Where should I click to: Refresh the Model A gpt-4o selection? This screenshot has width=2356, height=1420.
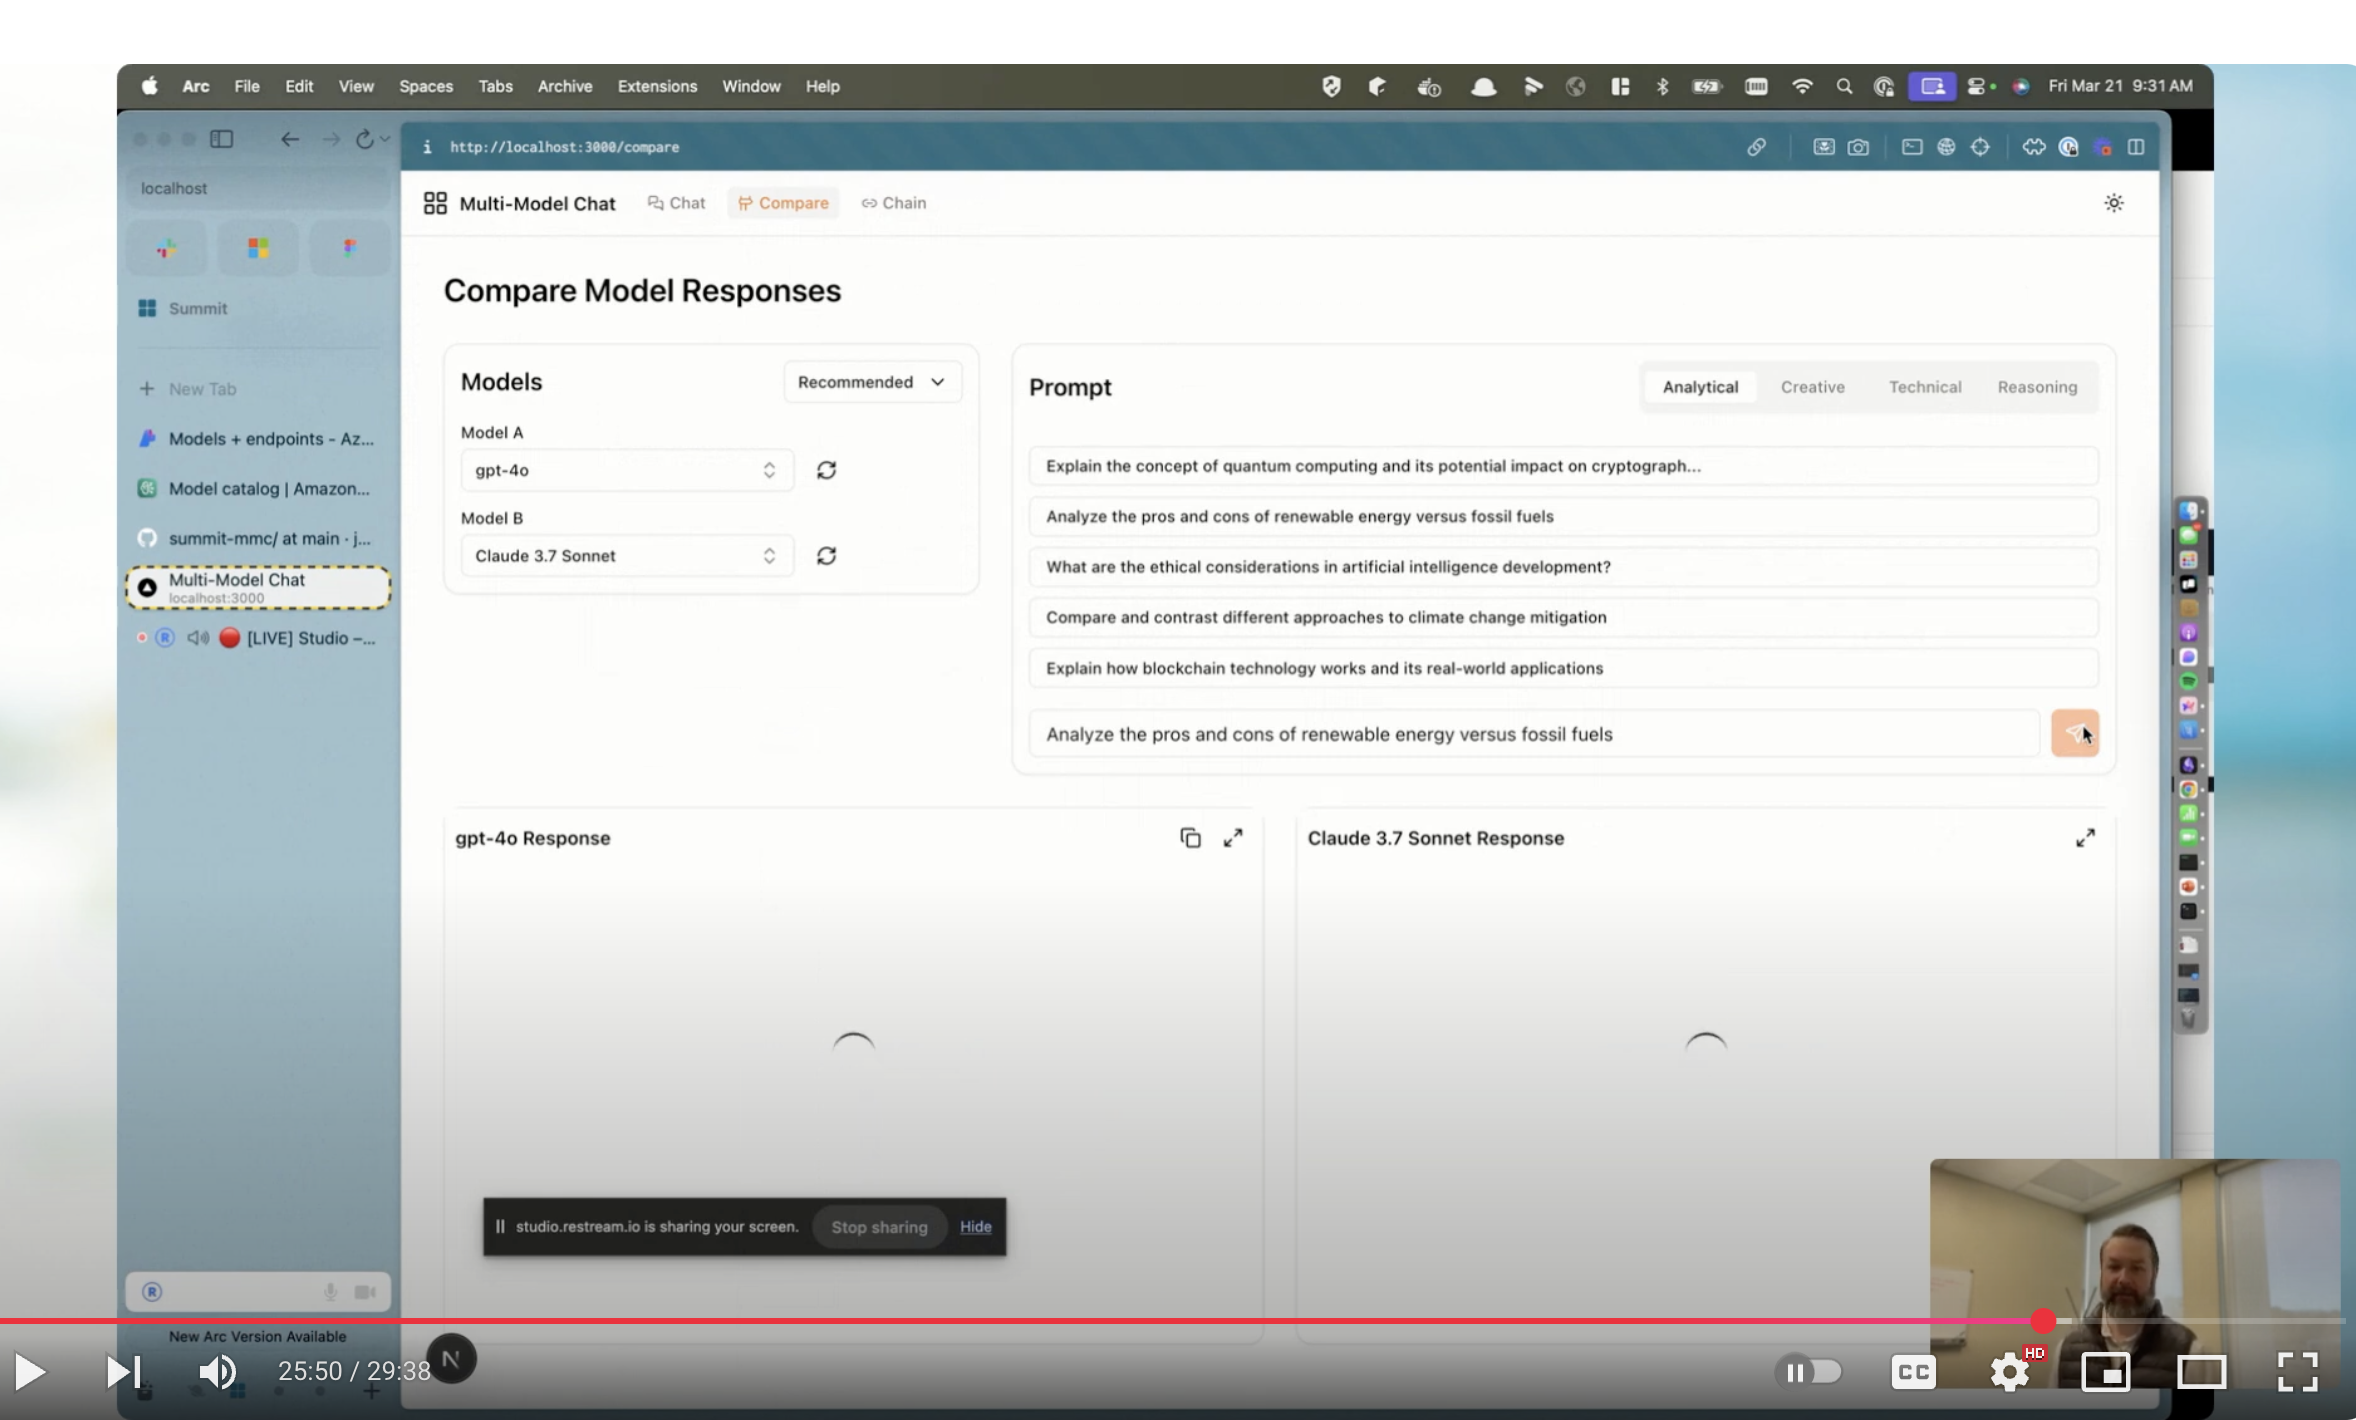826,469
